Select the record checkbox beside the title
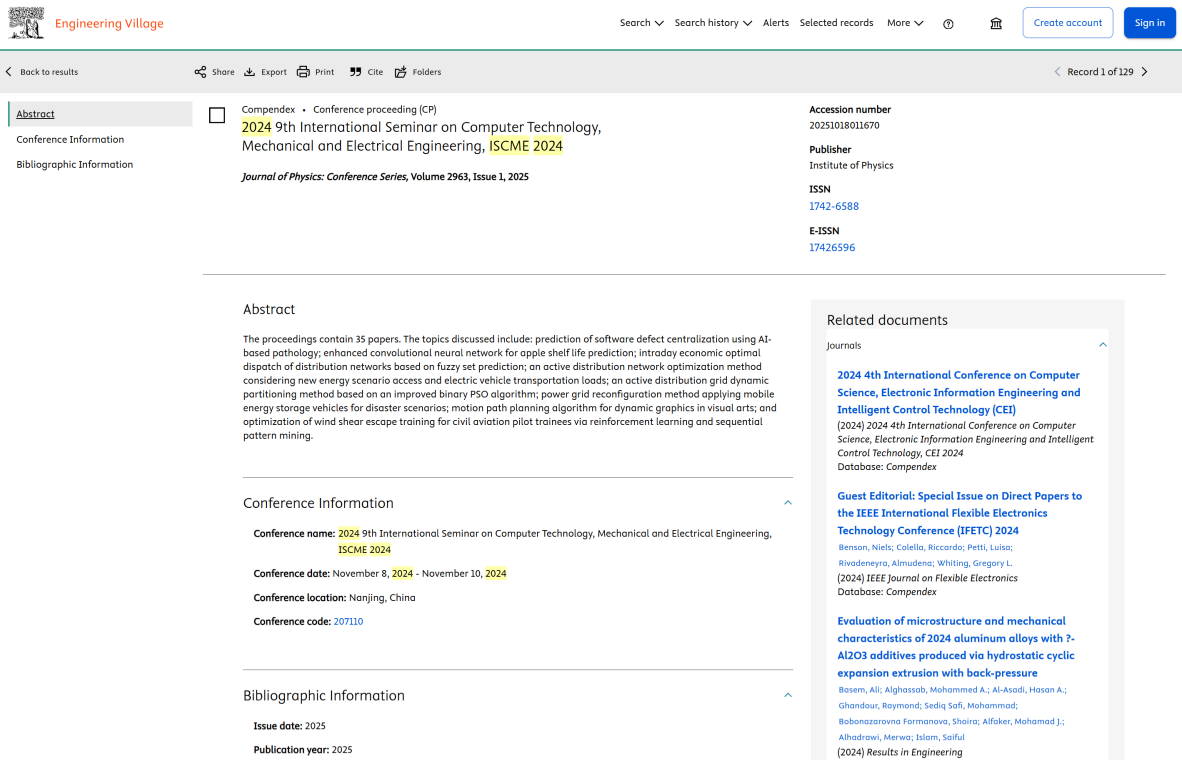Screen dimensions: 1182x760 click(x=217, y=115)
